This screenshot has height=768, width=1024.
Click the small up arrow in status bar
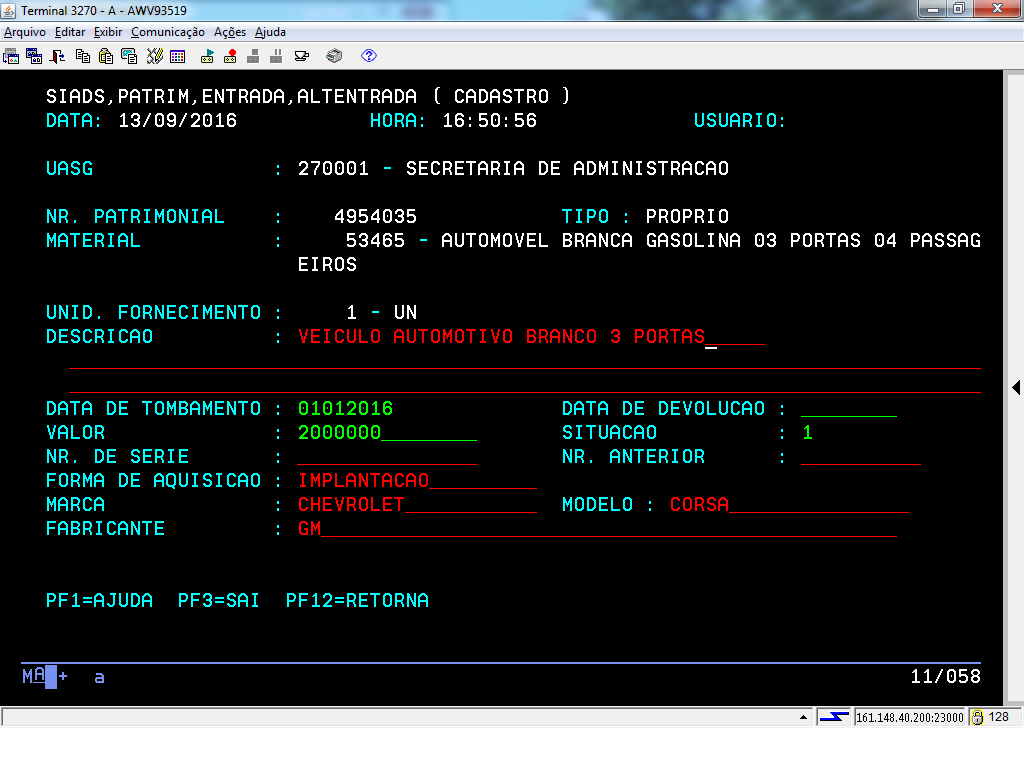pyautogui.click(x=803, y=717)
